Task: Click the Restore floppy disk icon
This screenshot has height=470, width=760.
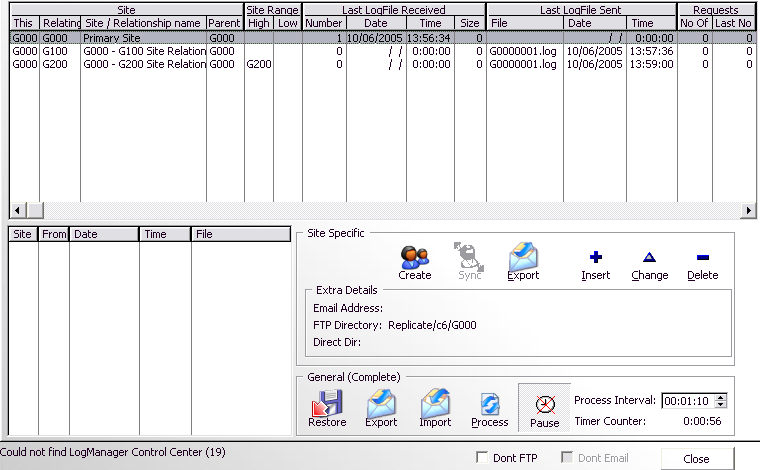Action: [327, 404]
